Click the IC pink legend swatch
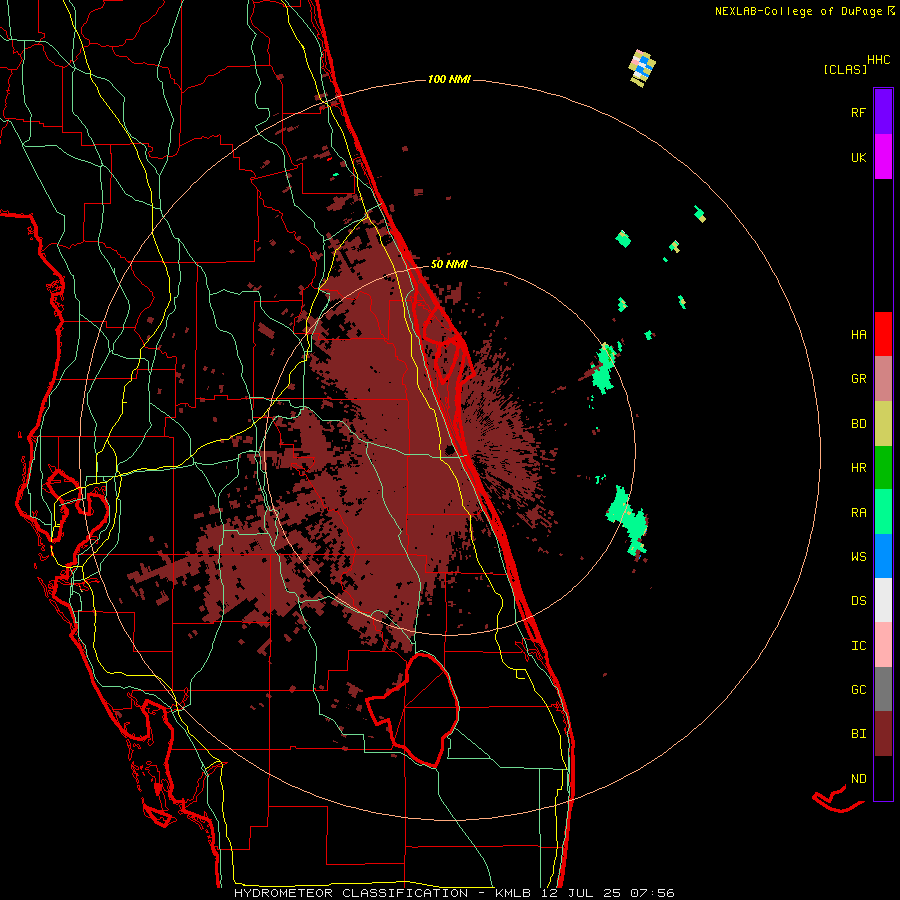The image size is (900, 900). click(x=883, y=645)
